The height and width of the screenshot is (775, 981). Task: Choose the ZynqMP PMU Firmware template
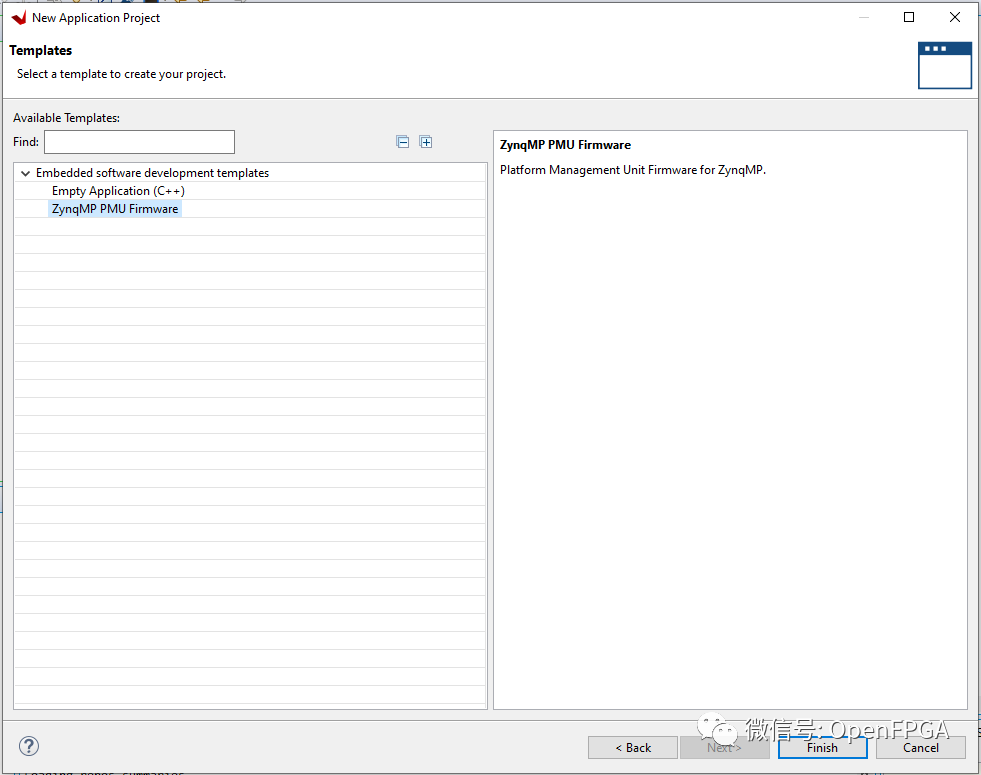(x=115, y=209)
